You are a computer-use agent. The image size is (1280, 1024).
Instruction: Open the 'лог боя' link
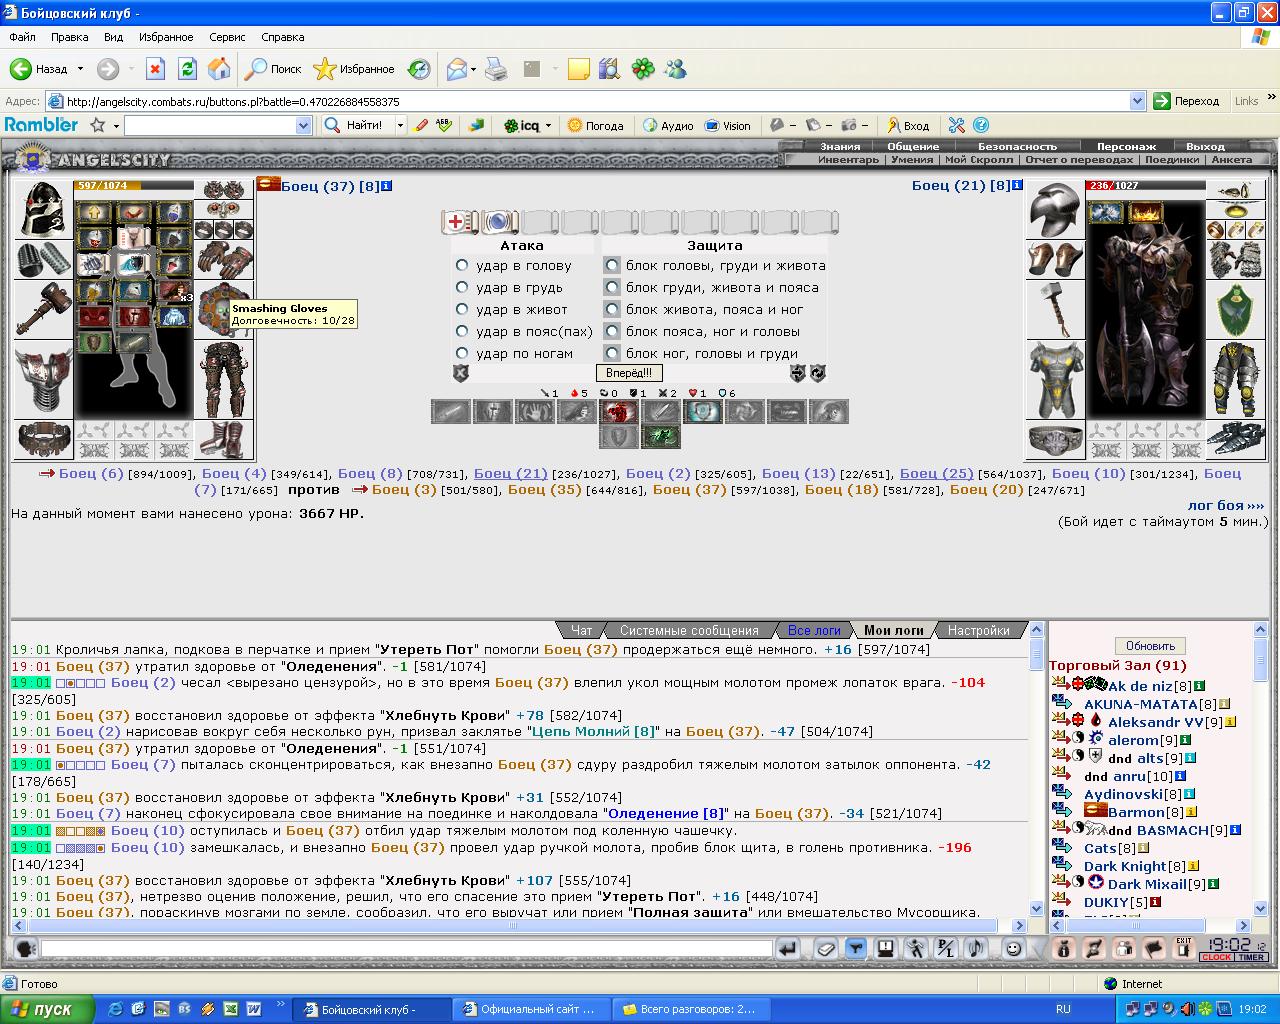click(1226, 505)
